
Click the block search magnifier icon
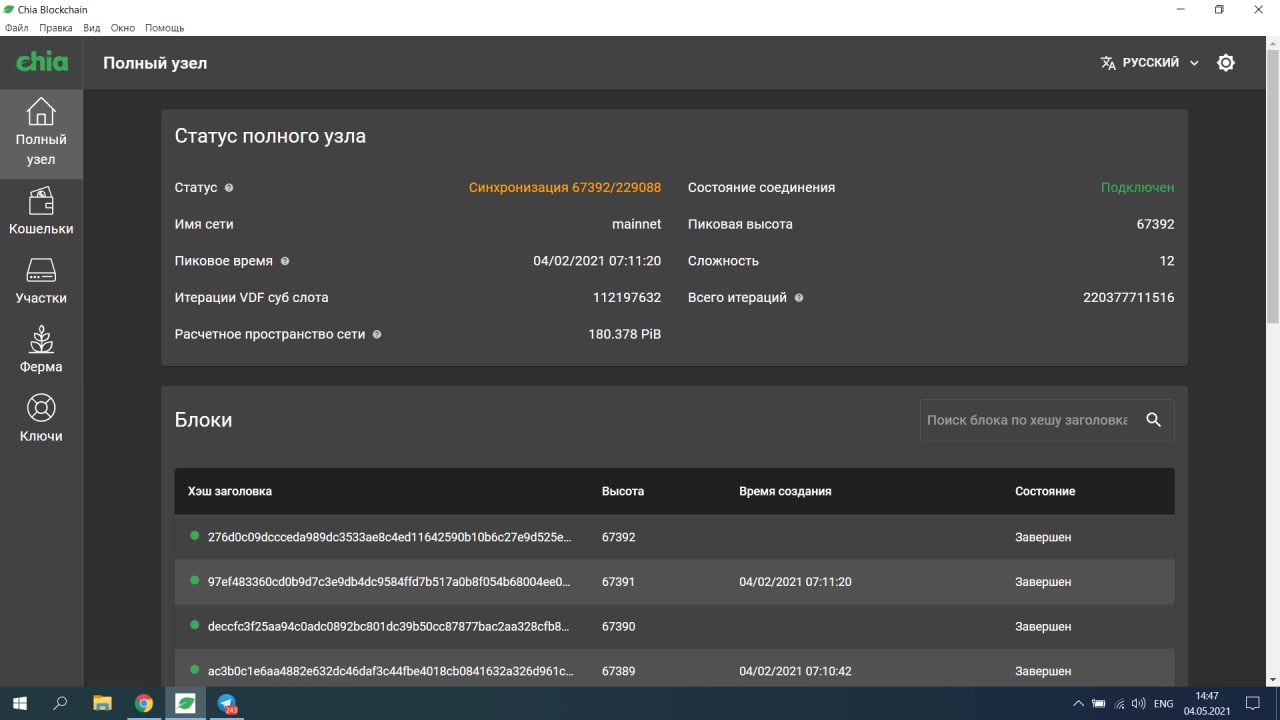(1154, 420)
